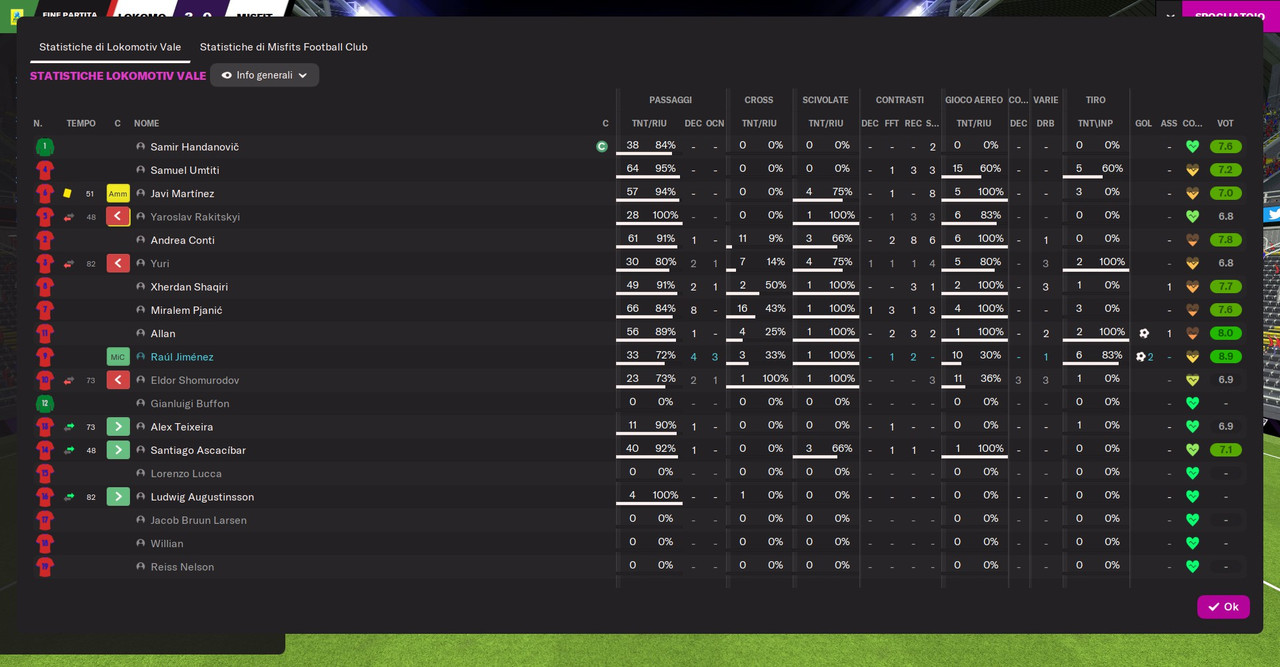1280x667 pixels.
Task: Click the yellow card icon for Javi Martínez
Action: tap(67, 193)
